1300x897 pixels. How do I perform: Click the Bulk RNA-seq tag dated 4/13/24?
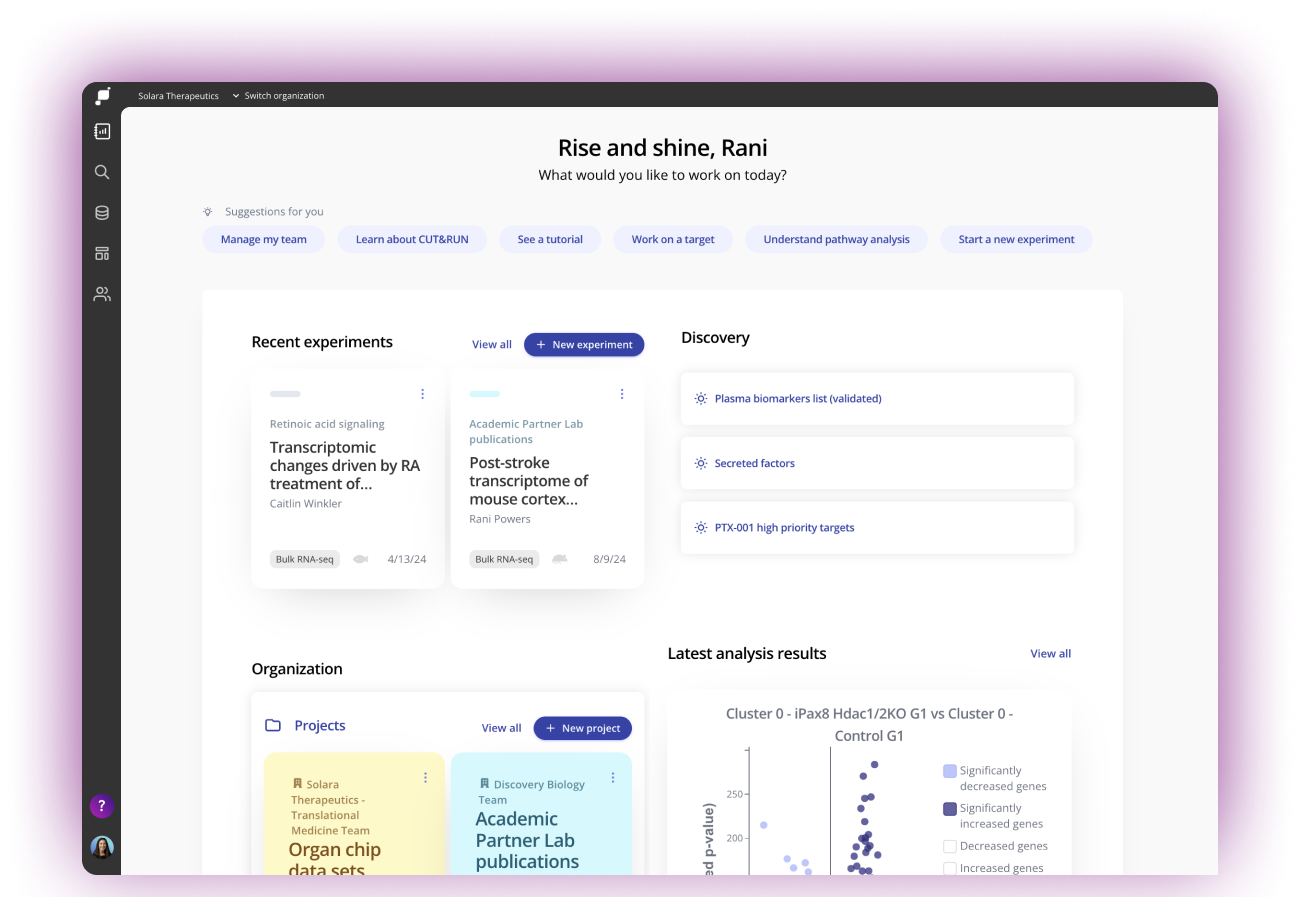pyautogui.click(x=305, y=559)
